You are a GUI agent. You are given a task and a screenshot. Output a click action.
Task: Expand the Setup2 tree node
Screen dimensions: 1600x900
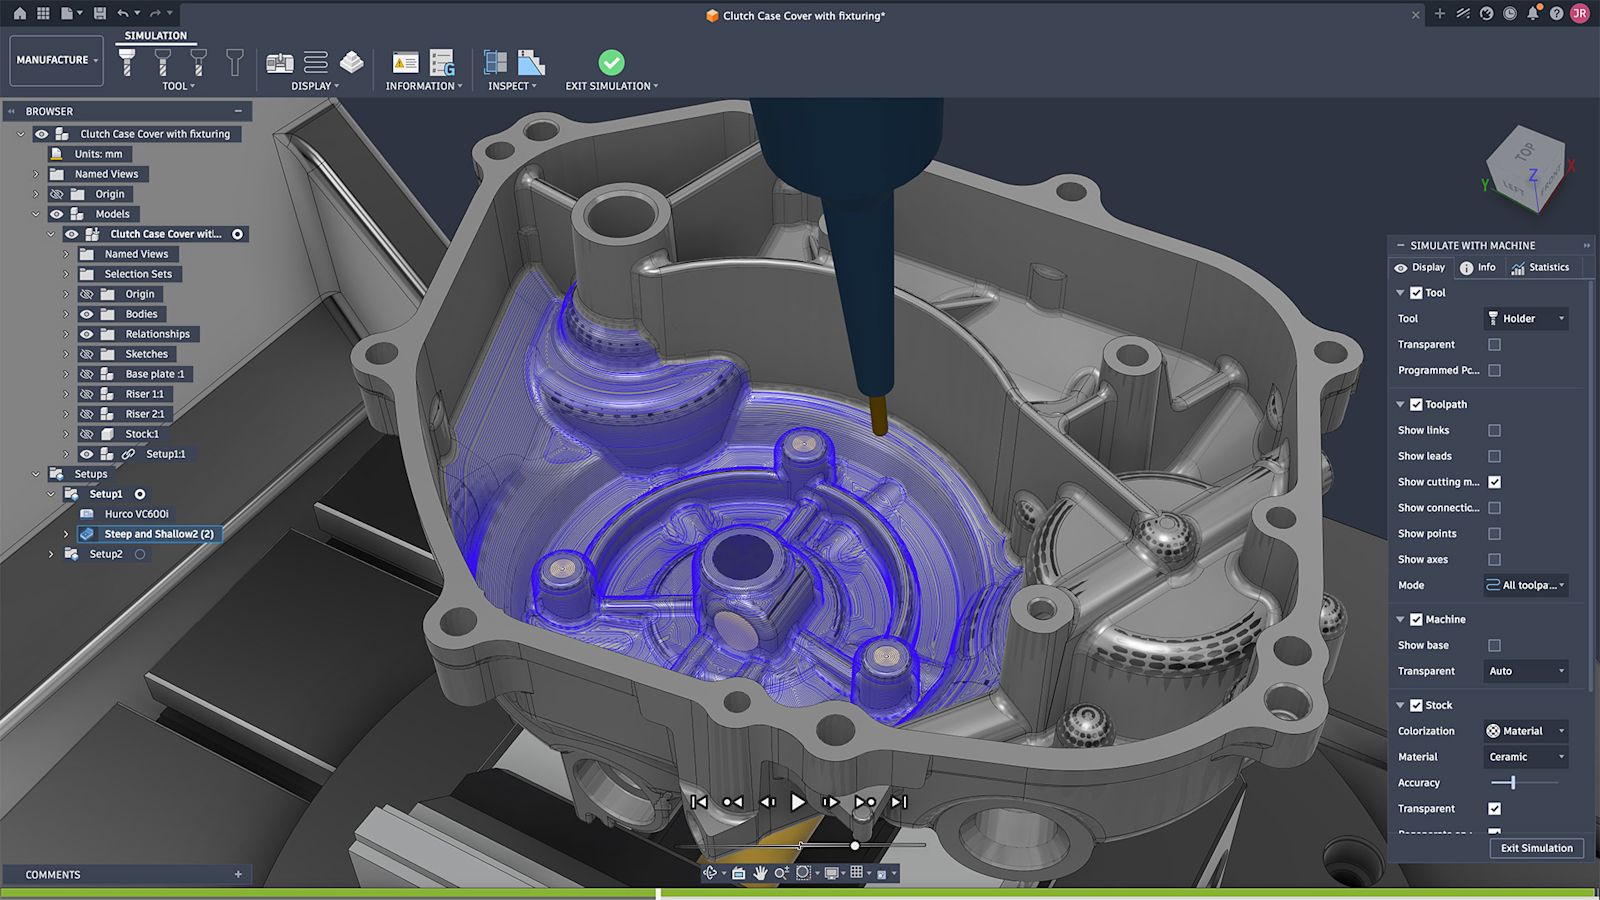pos(51,554)
